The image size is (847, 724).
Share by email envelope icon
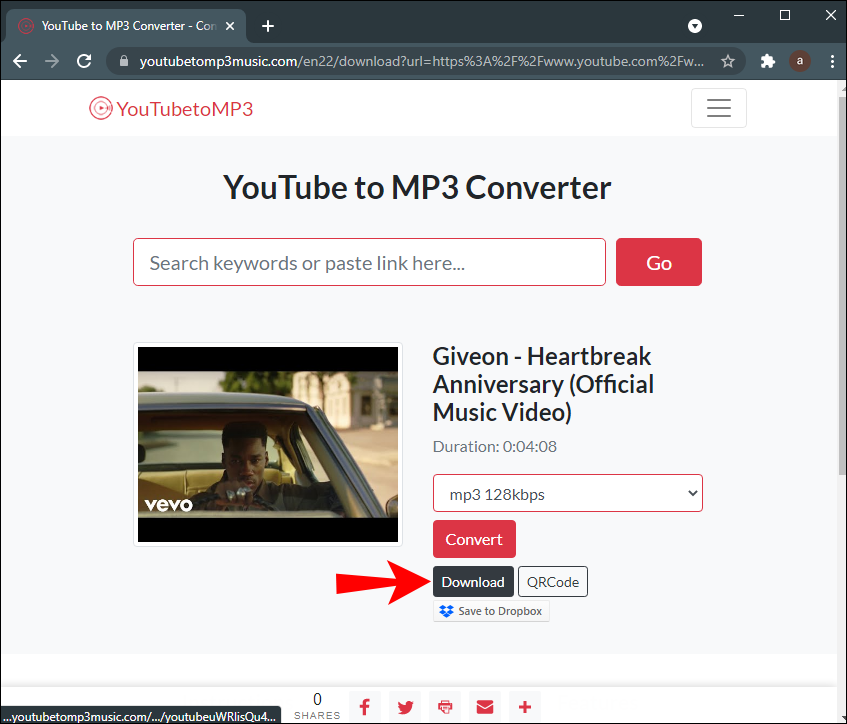pos(485,706)
